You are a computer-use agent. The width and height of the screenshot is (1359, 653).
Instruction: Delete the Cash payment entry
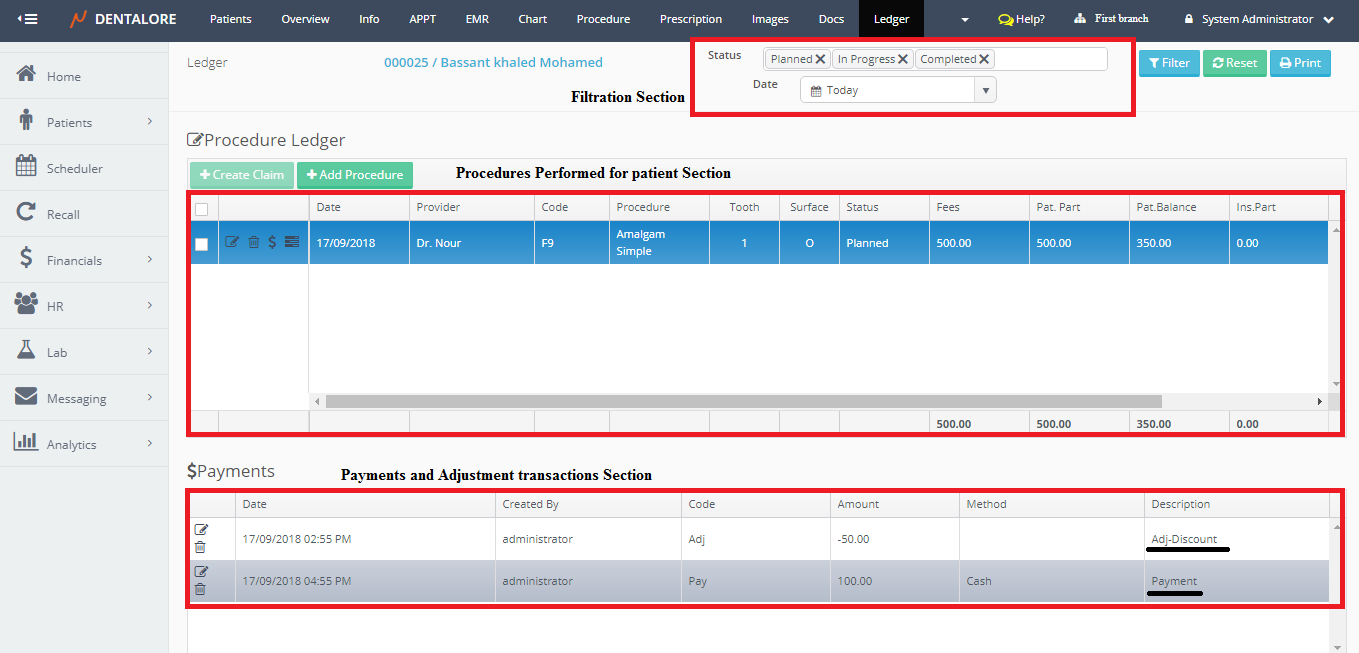click(x=200, y=589)
